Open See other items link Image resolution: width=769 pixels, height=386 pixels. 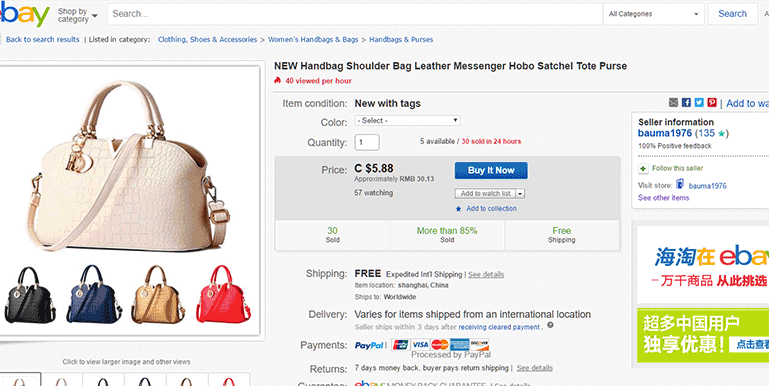pos(663,198)
